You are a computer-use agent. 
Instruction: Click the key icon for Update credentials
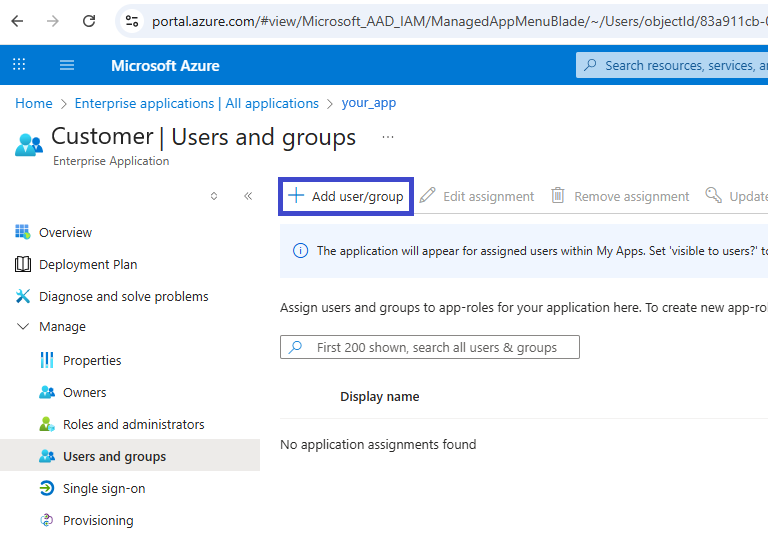[x=713, y=195]
